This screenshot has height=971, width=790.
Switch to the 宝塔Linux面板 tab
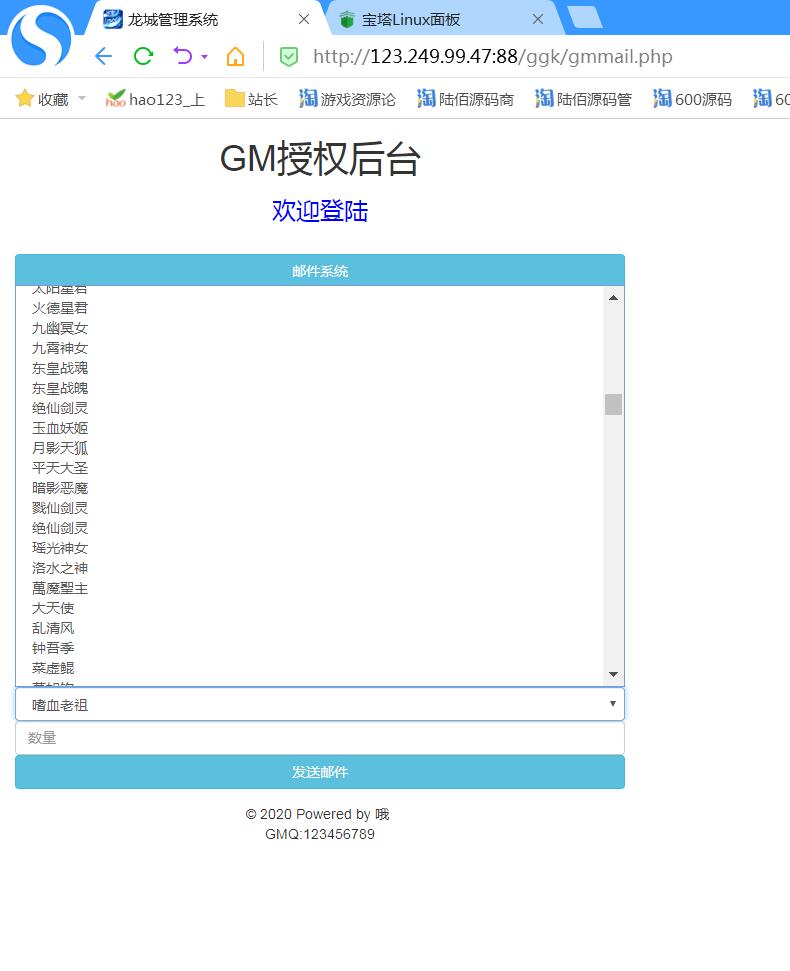pyautogui.click(x=430, y=19)
